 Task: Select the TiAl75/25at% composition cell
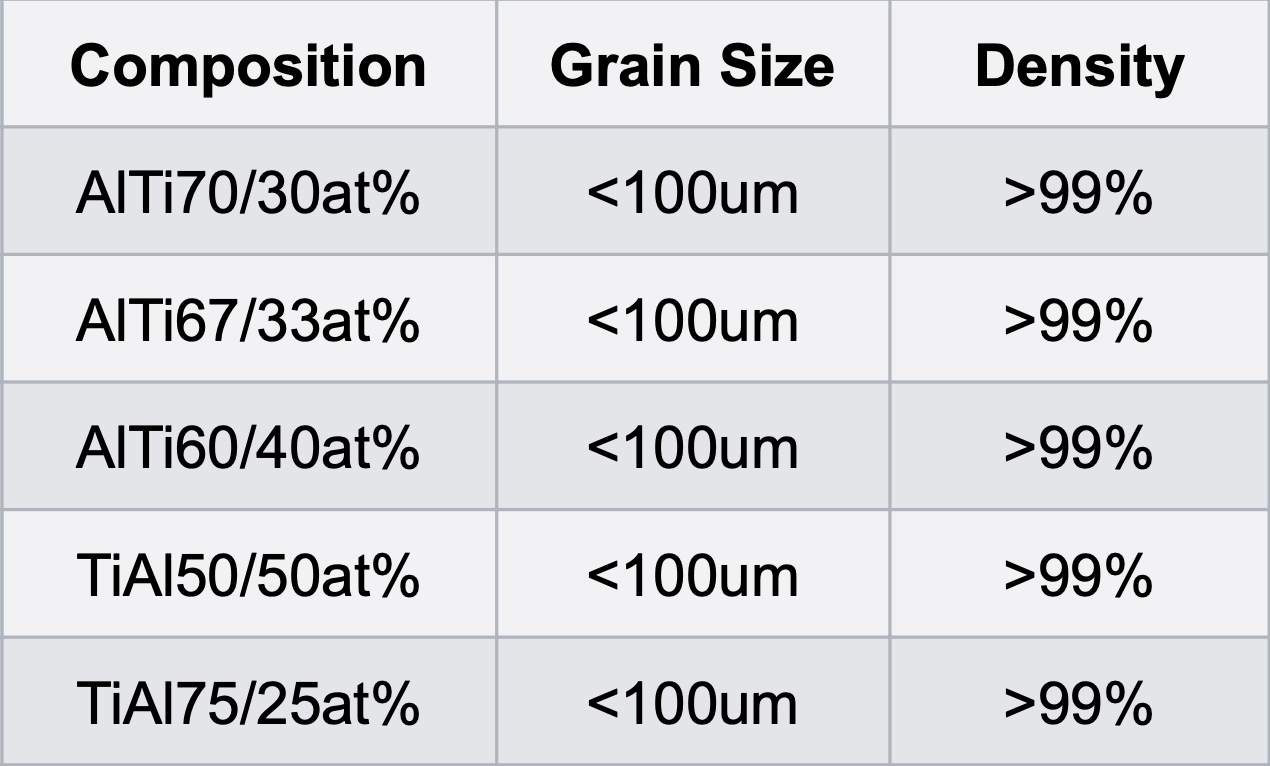[x=247, y=703]
